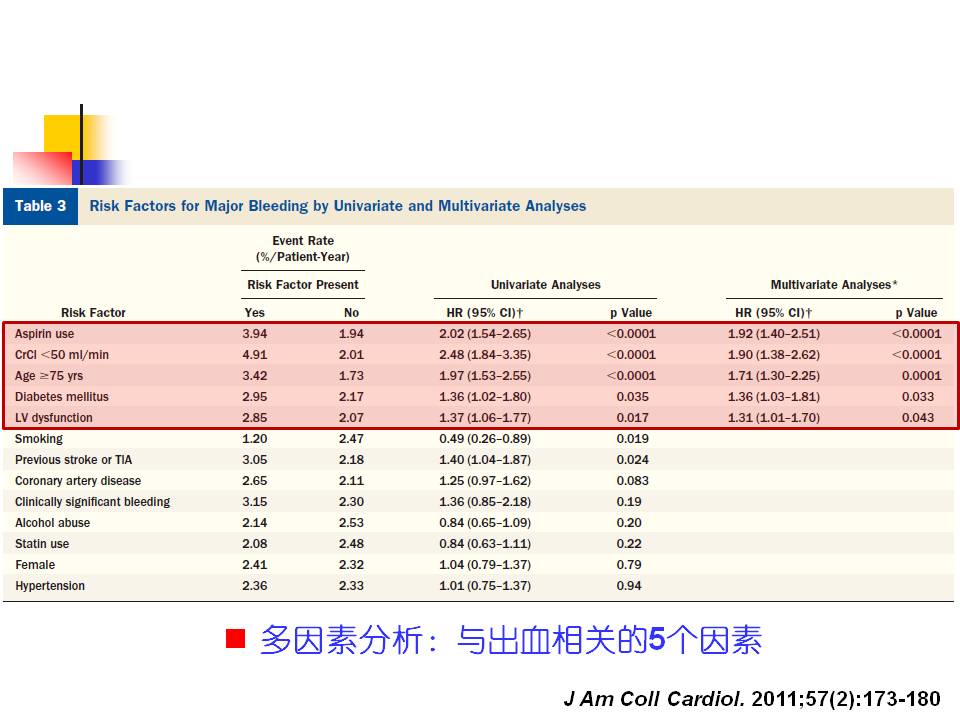
Task: Click the blue Table 3 label
Action: [40, 206]
